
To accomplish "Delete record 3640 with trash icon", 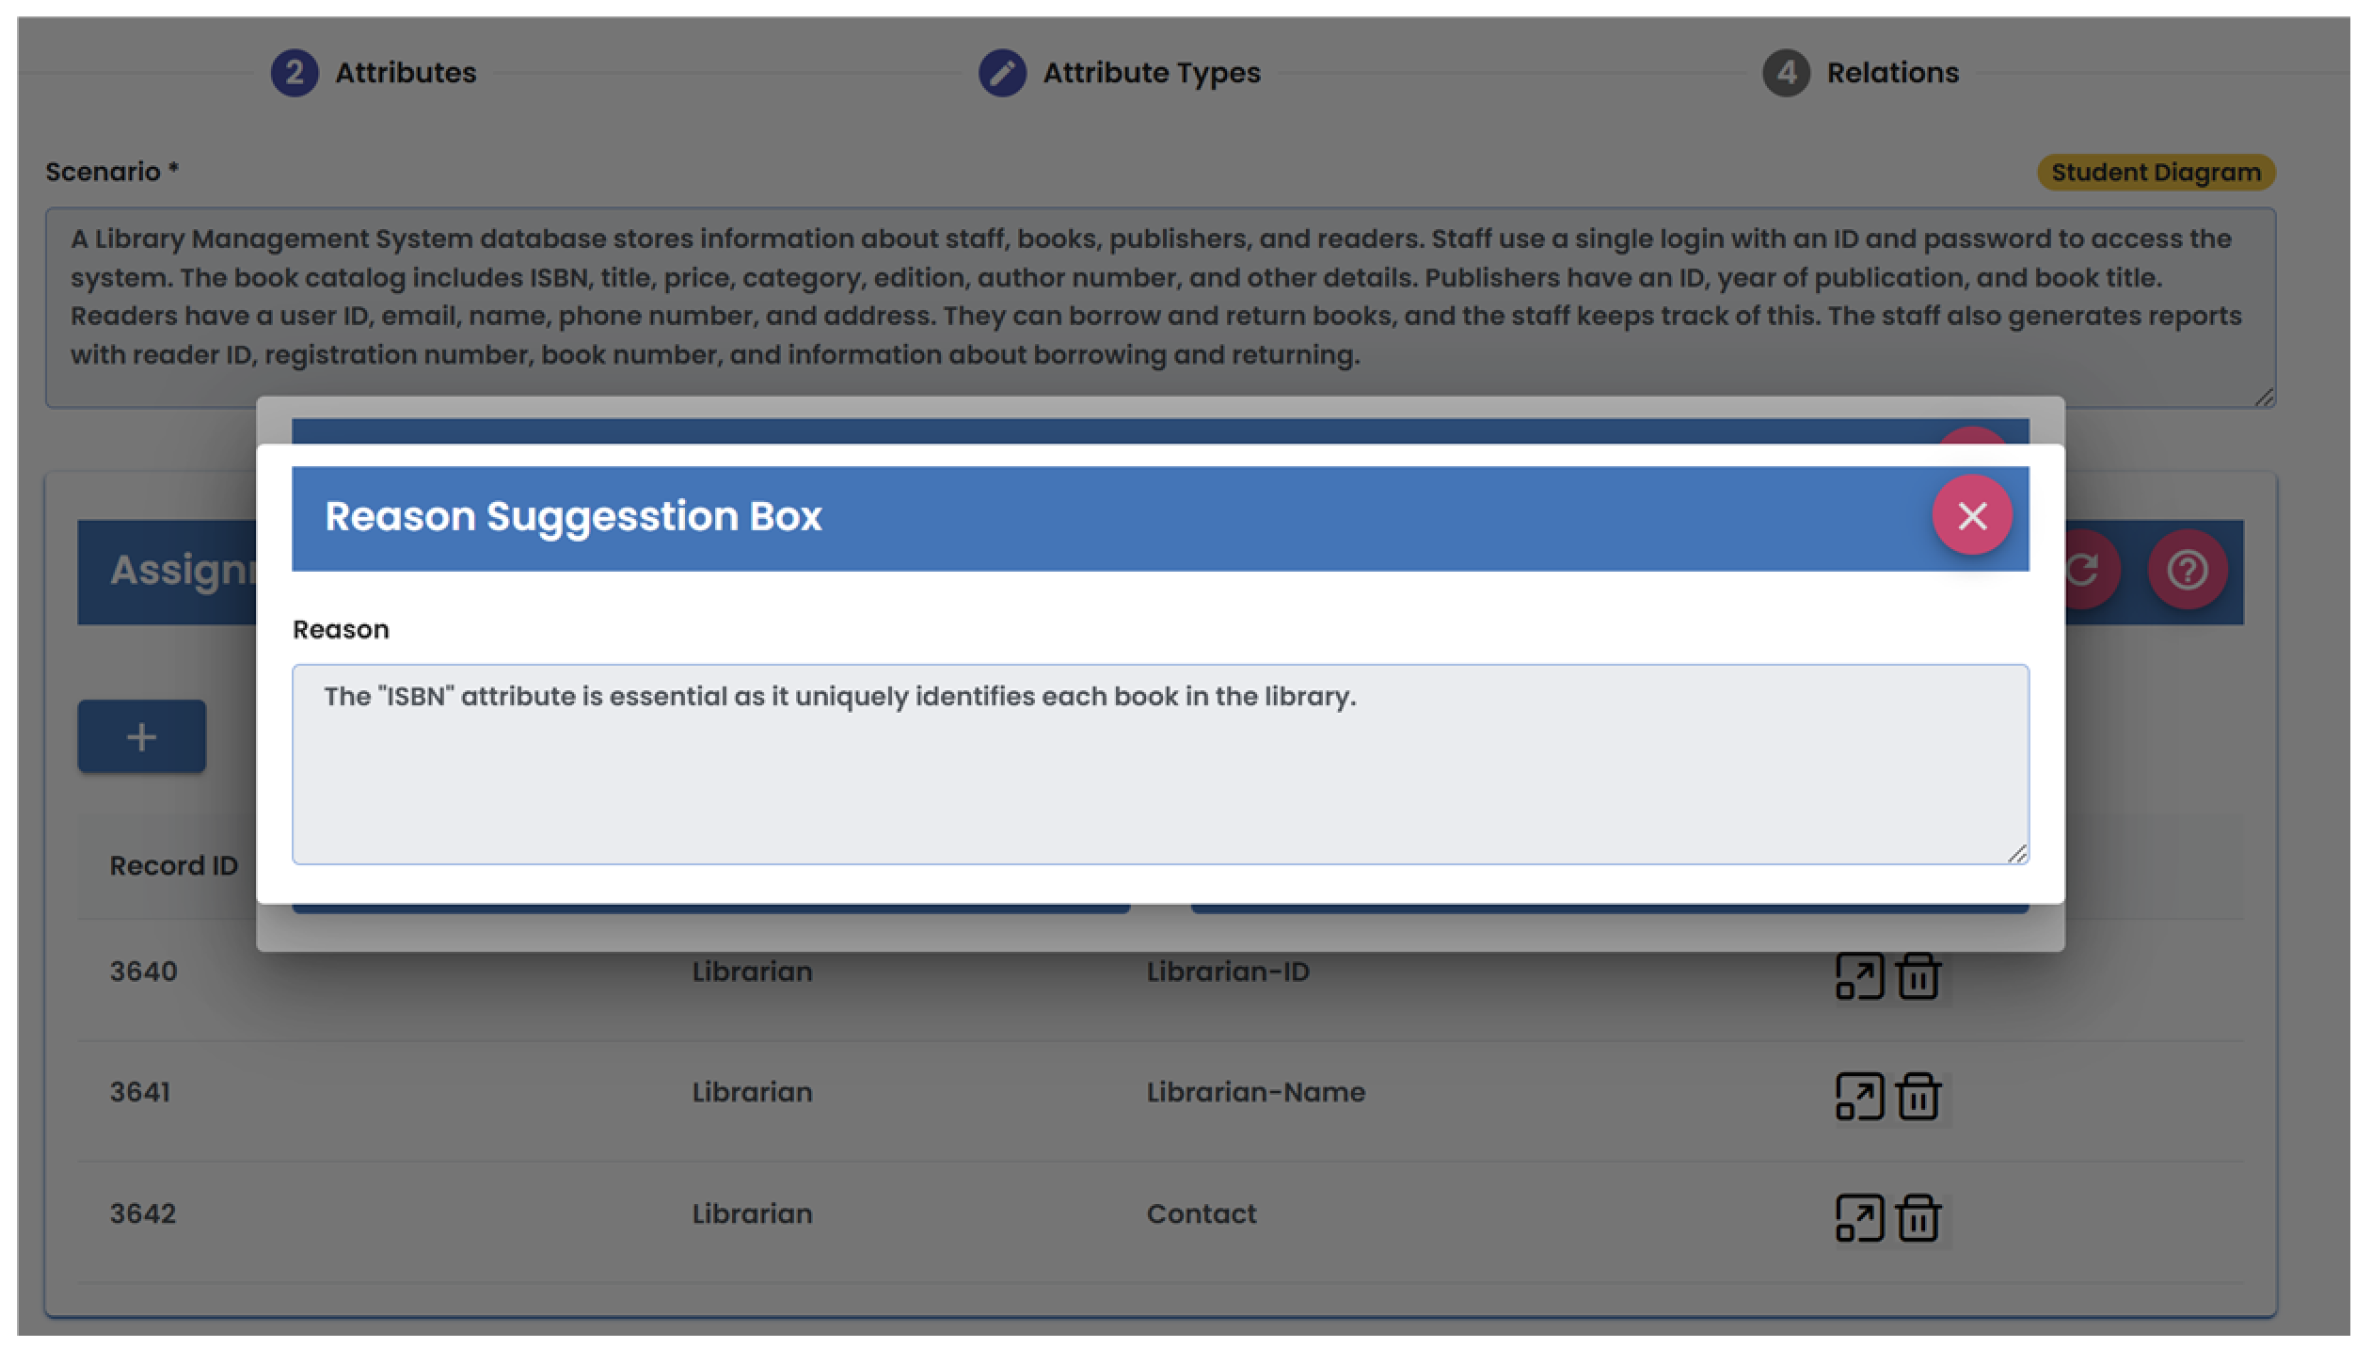I will [1917, 976].
